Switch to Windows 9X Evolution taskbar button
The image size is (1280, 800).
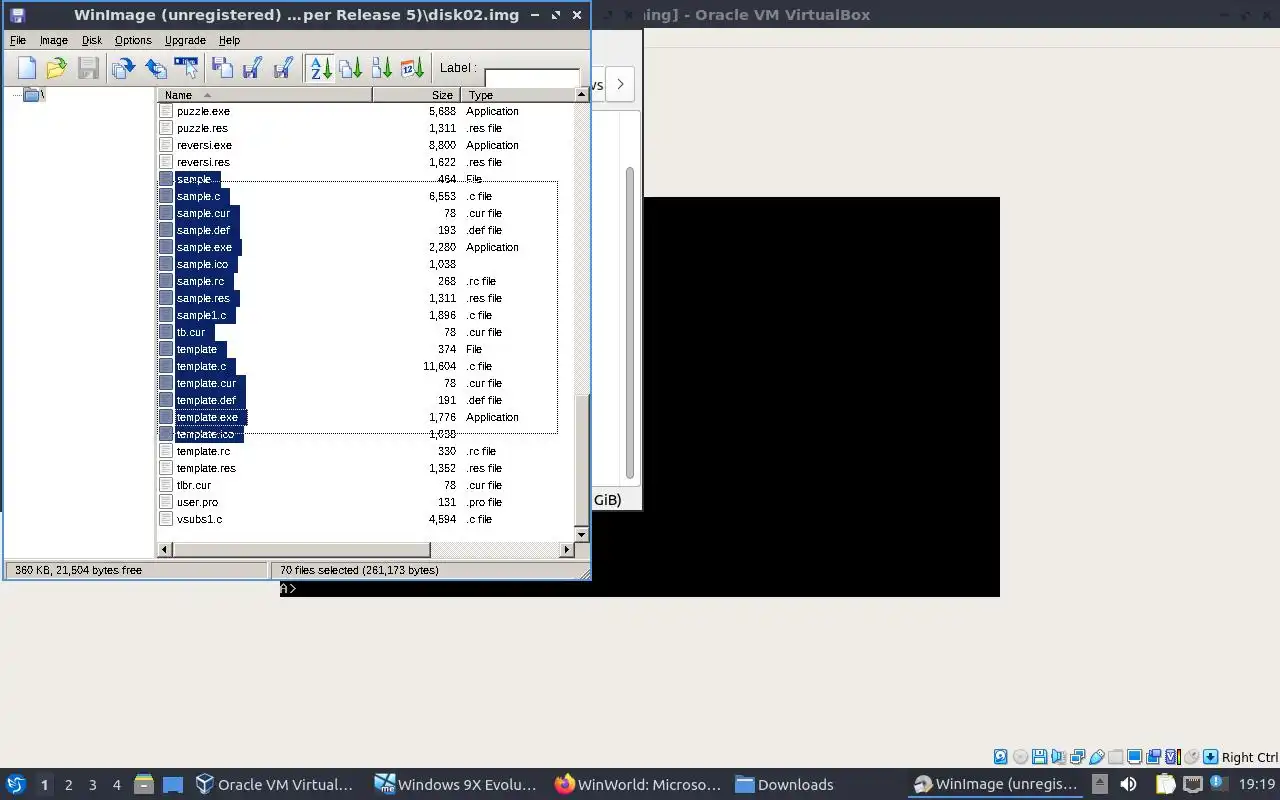pos(456,784)
